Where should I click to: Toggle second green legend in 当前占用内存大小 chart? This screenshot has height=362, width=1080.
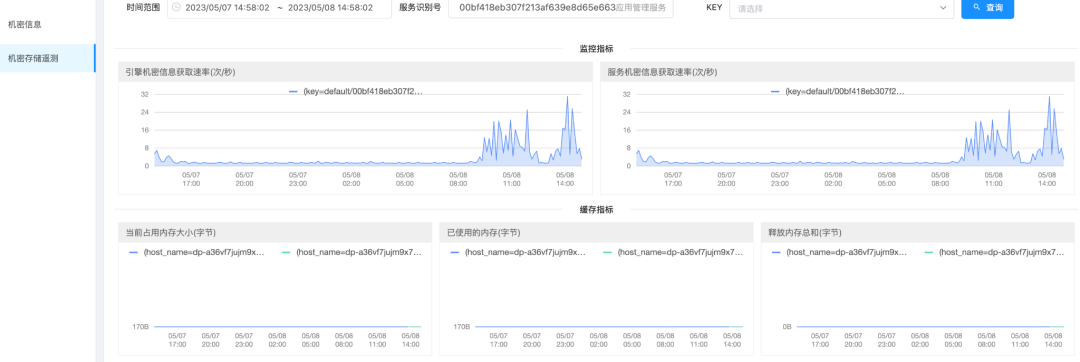(x=352, y=253)
